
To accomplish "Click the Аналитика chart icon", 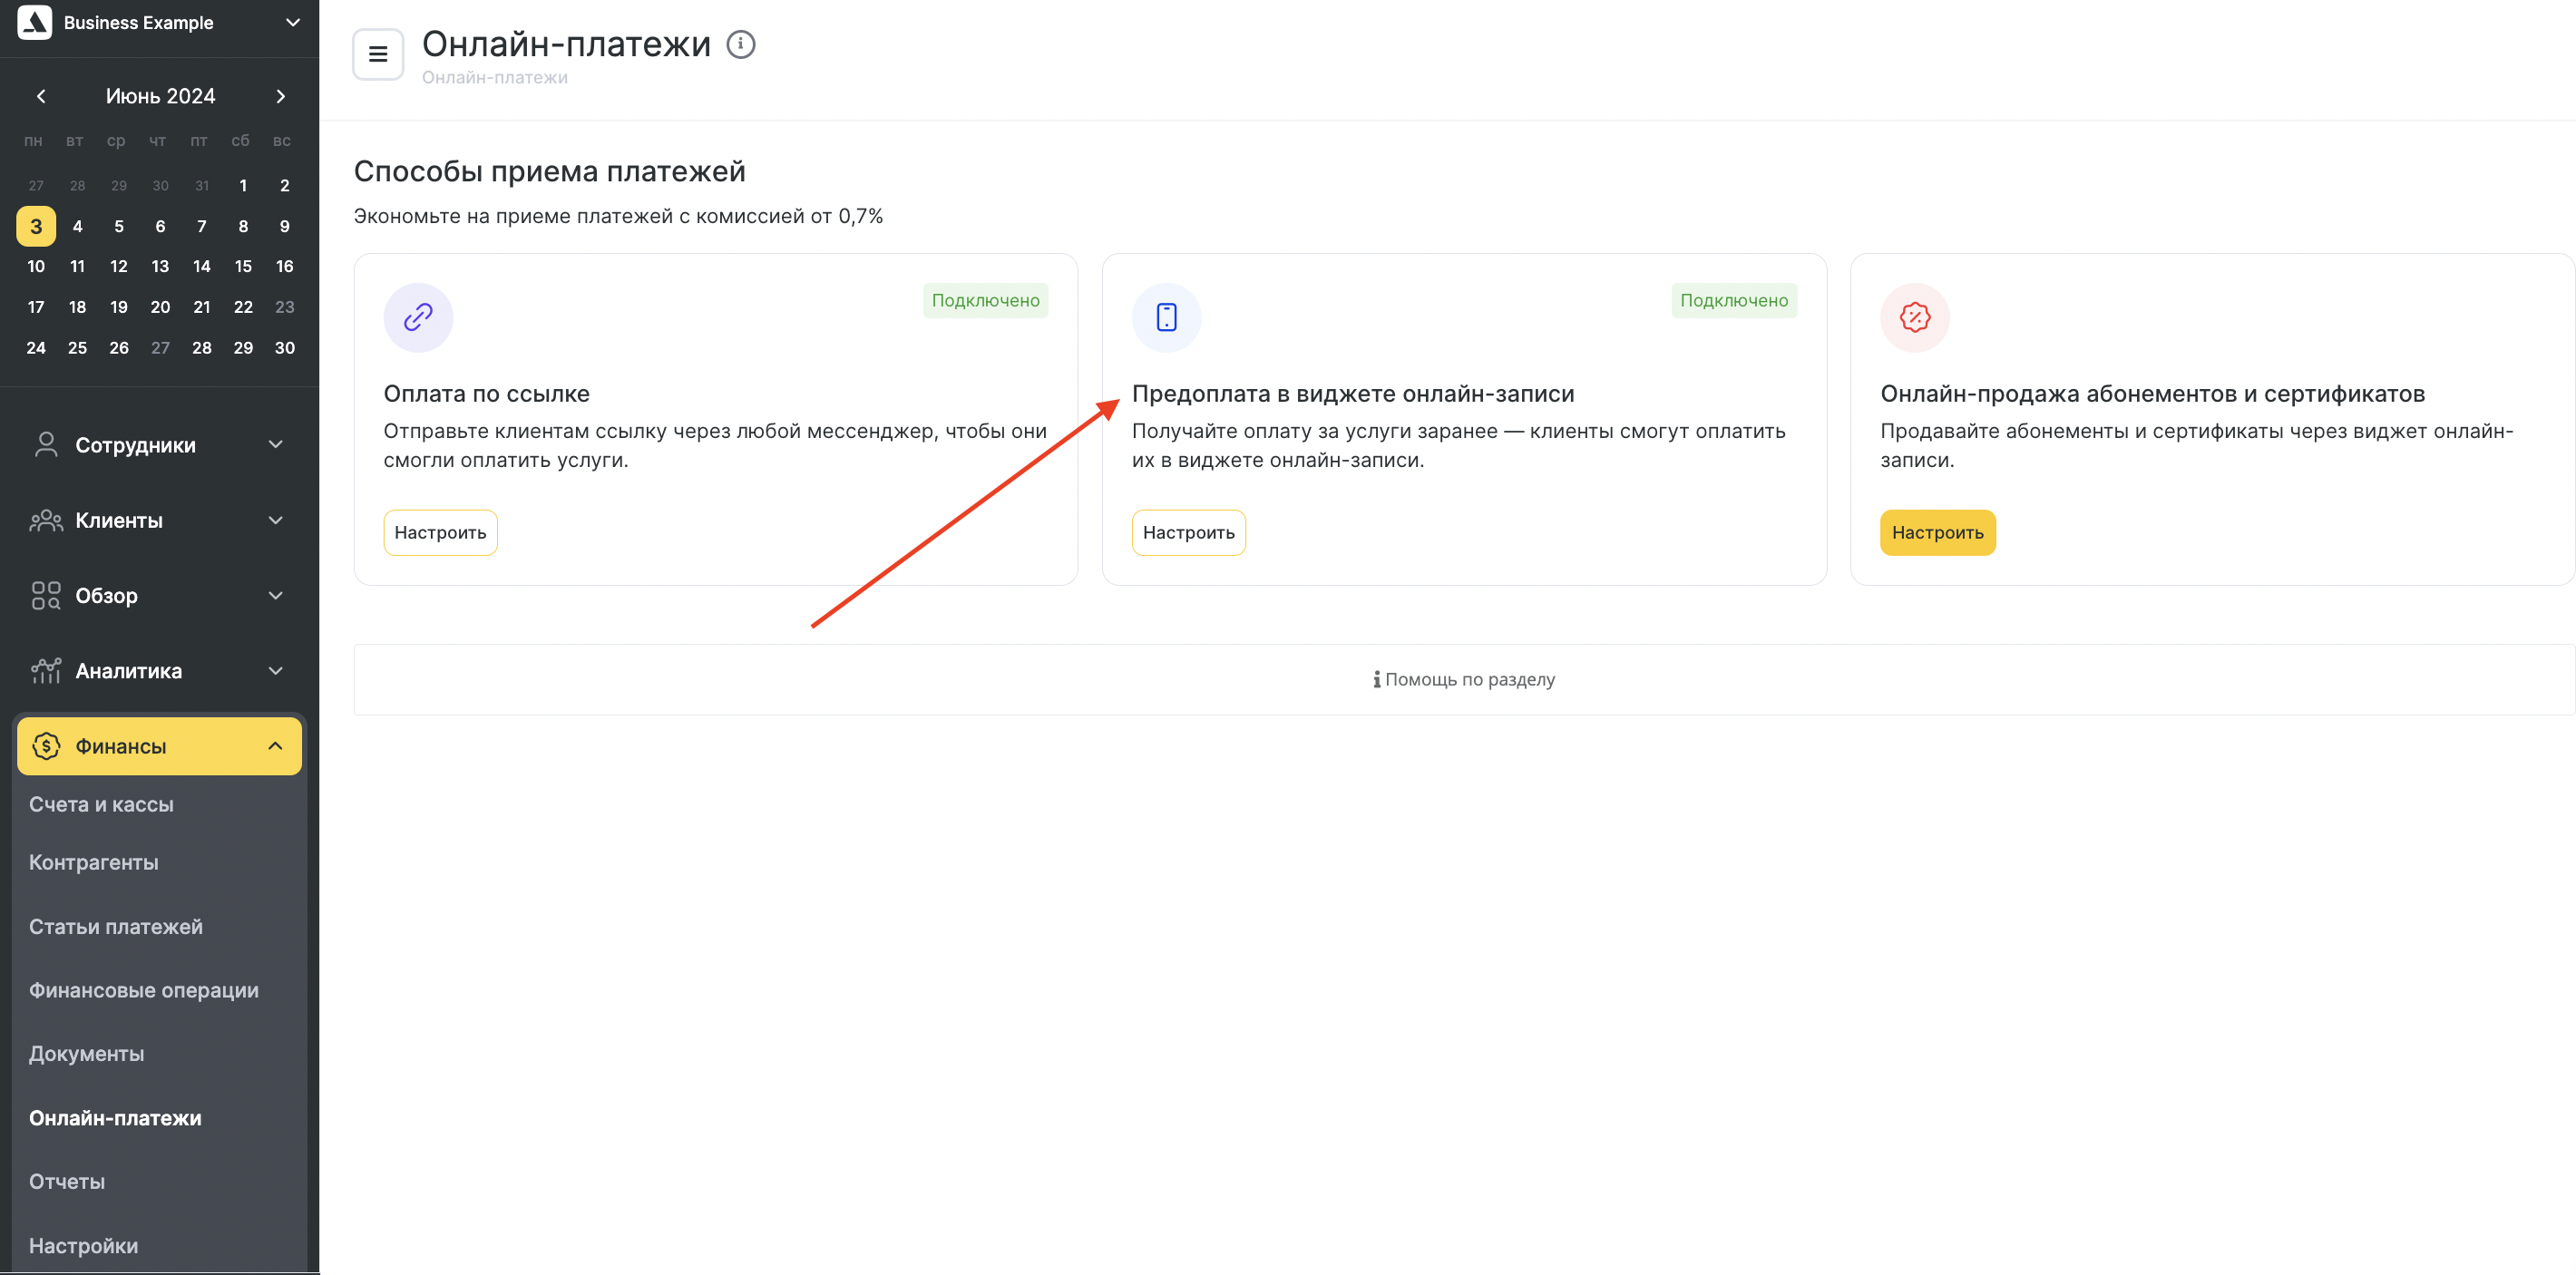I will tap(46, 670).
